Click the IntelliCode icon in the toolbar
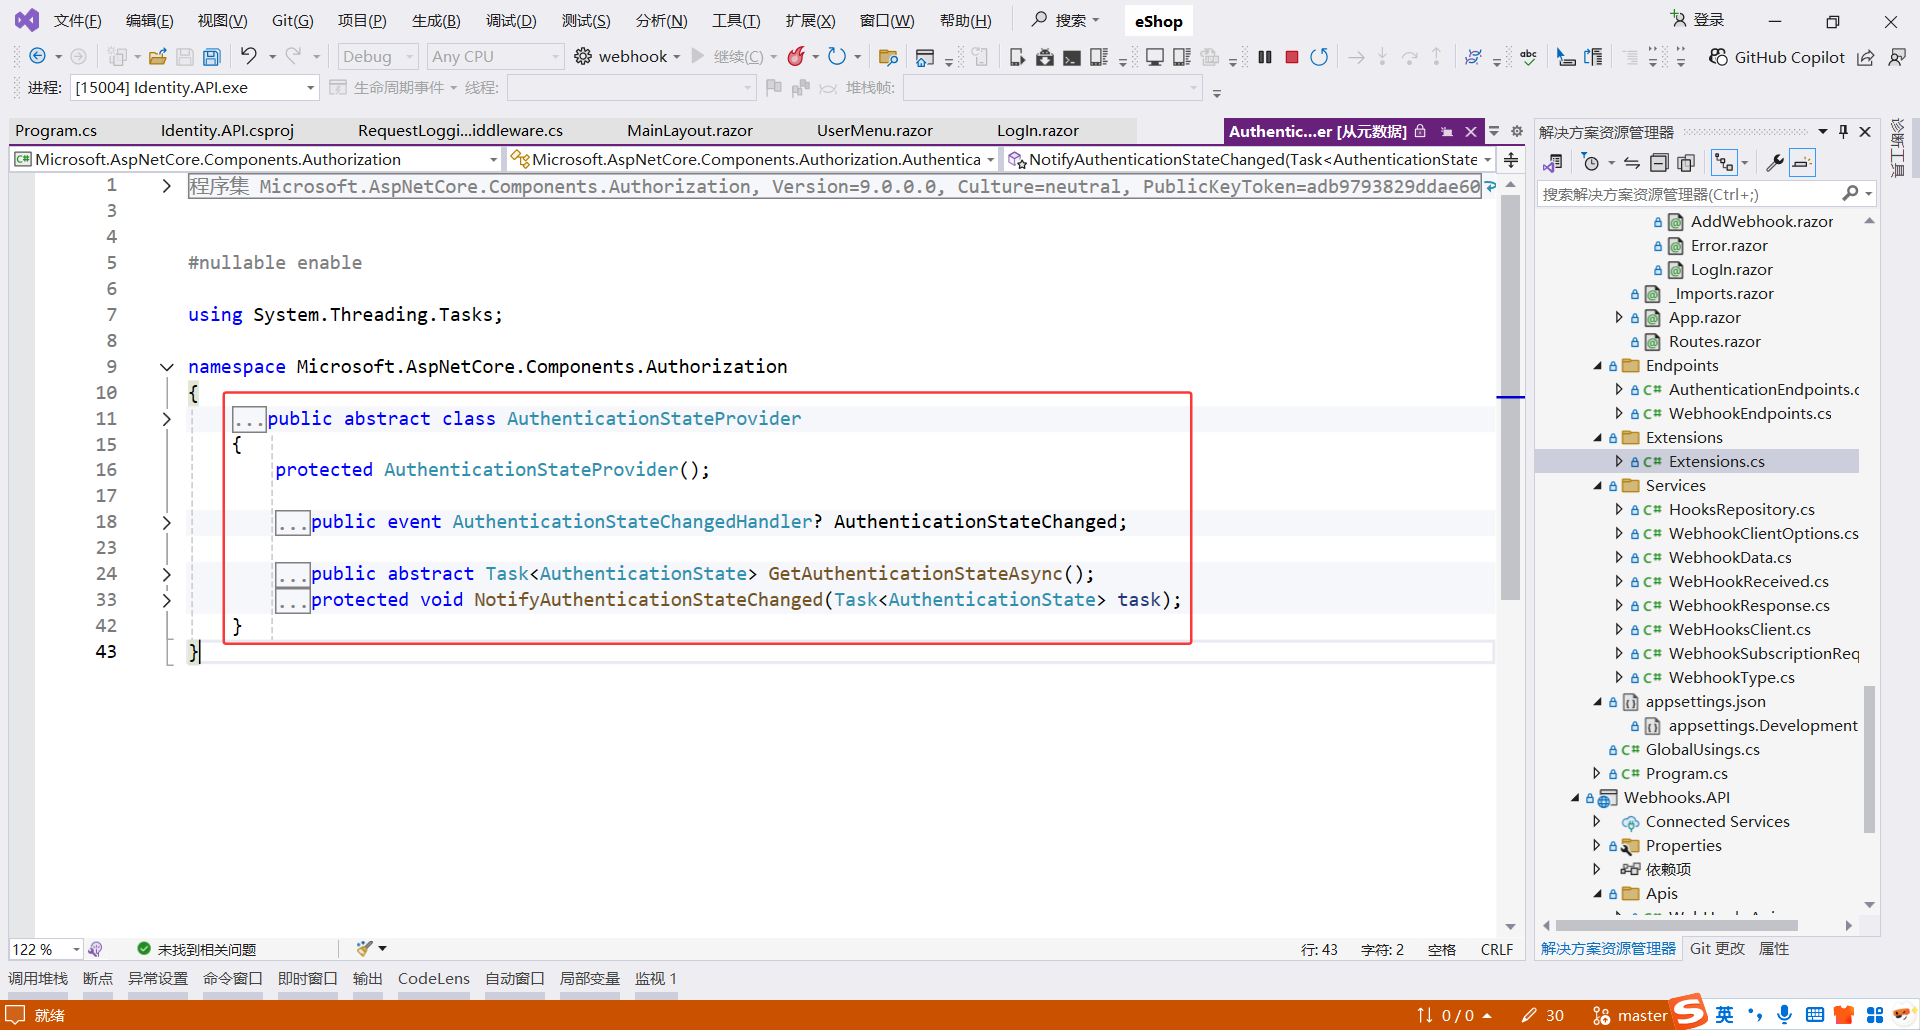The height and width of the screenshot is (1030, 1920). 1473,57
